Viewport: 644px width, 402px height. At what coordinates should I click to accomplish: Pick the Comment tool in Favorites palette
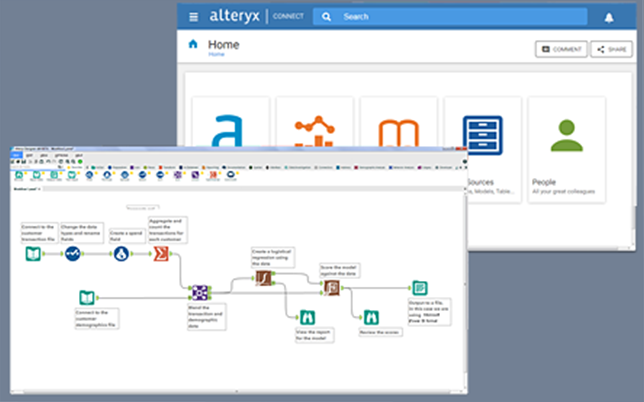(230, 175)
